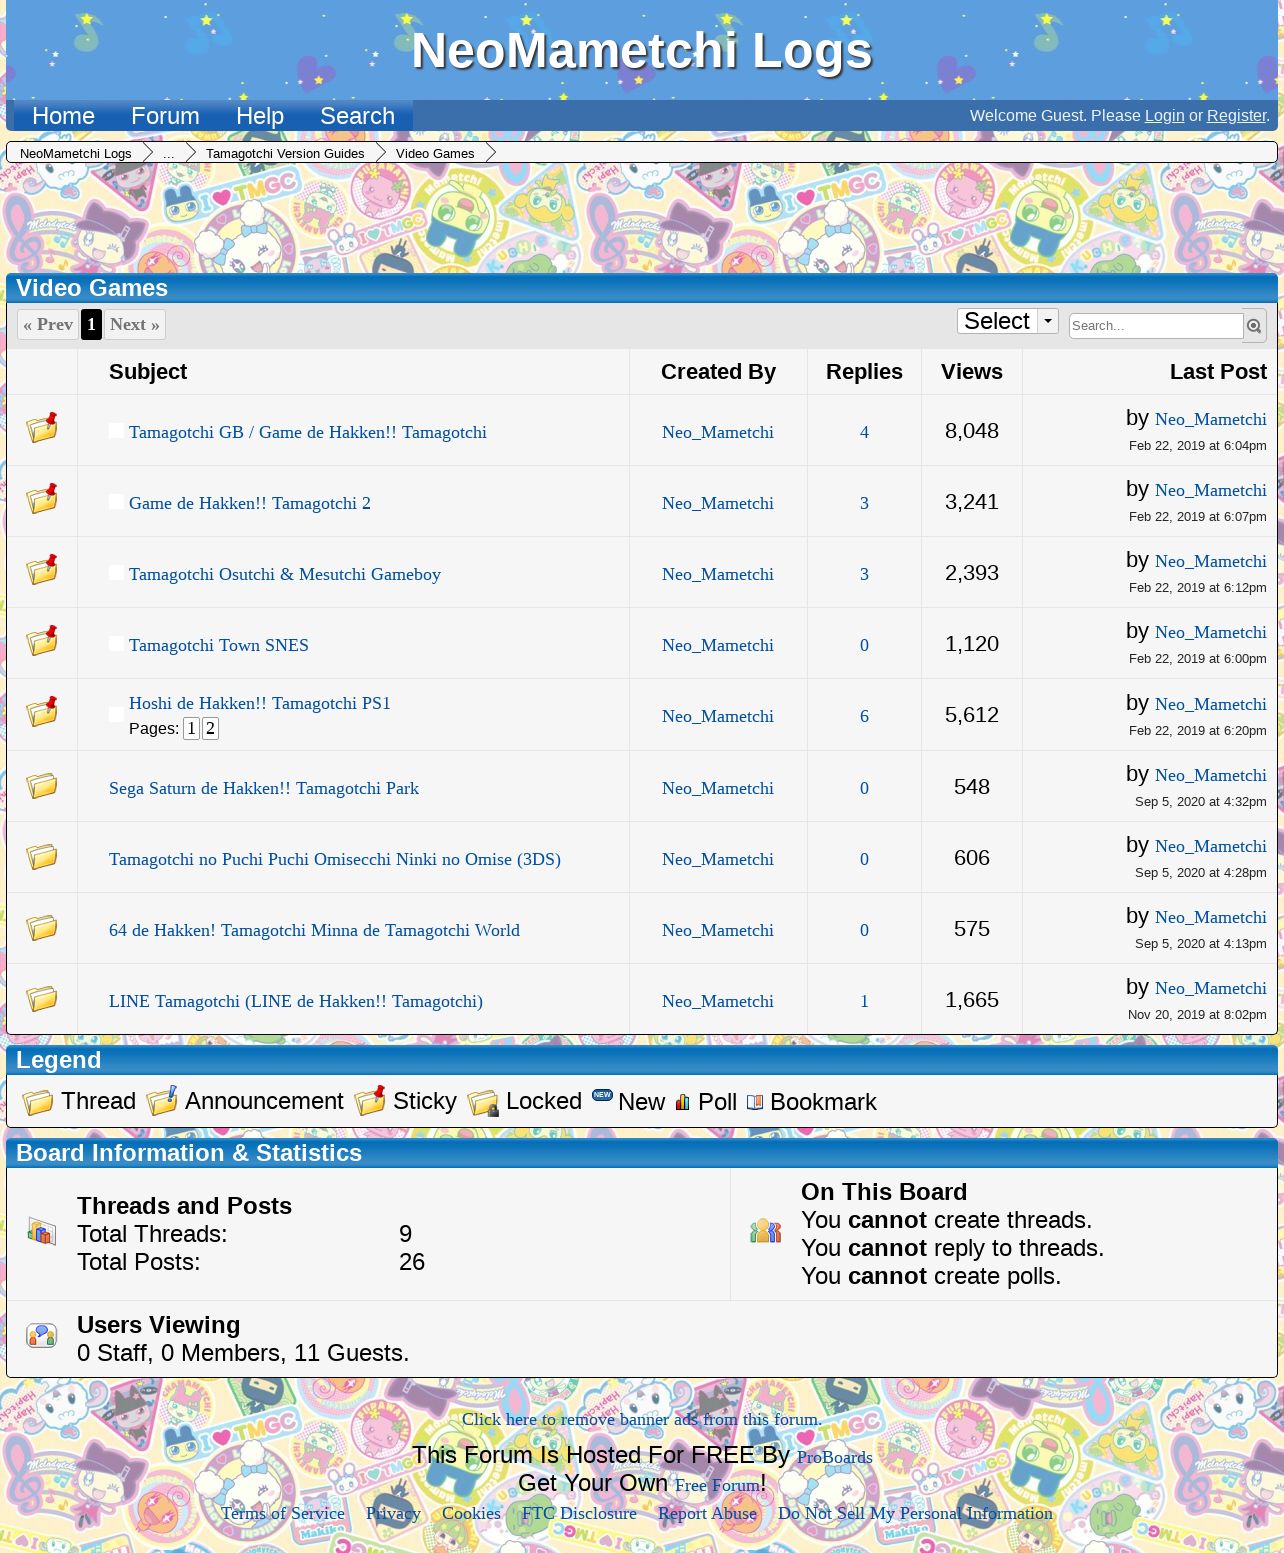Viewport: 1284px width, 1553px height.
Task: Click the Users Viewing icon
Action: tap(42, 1336)
